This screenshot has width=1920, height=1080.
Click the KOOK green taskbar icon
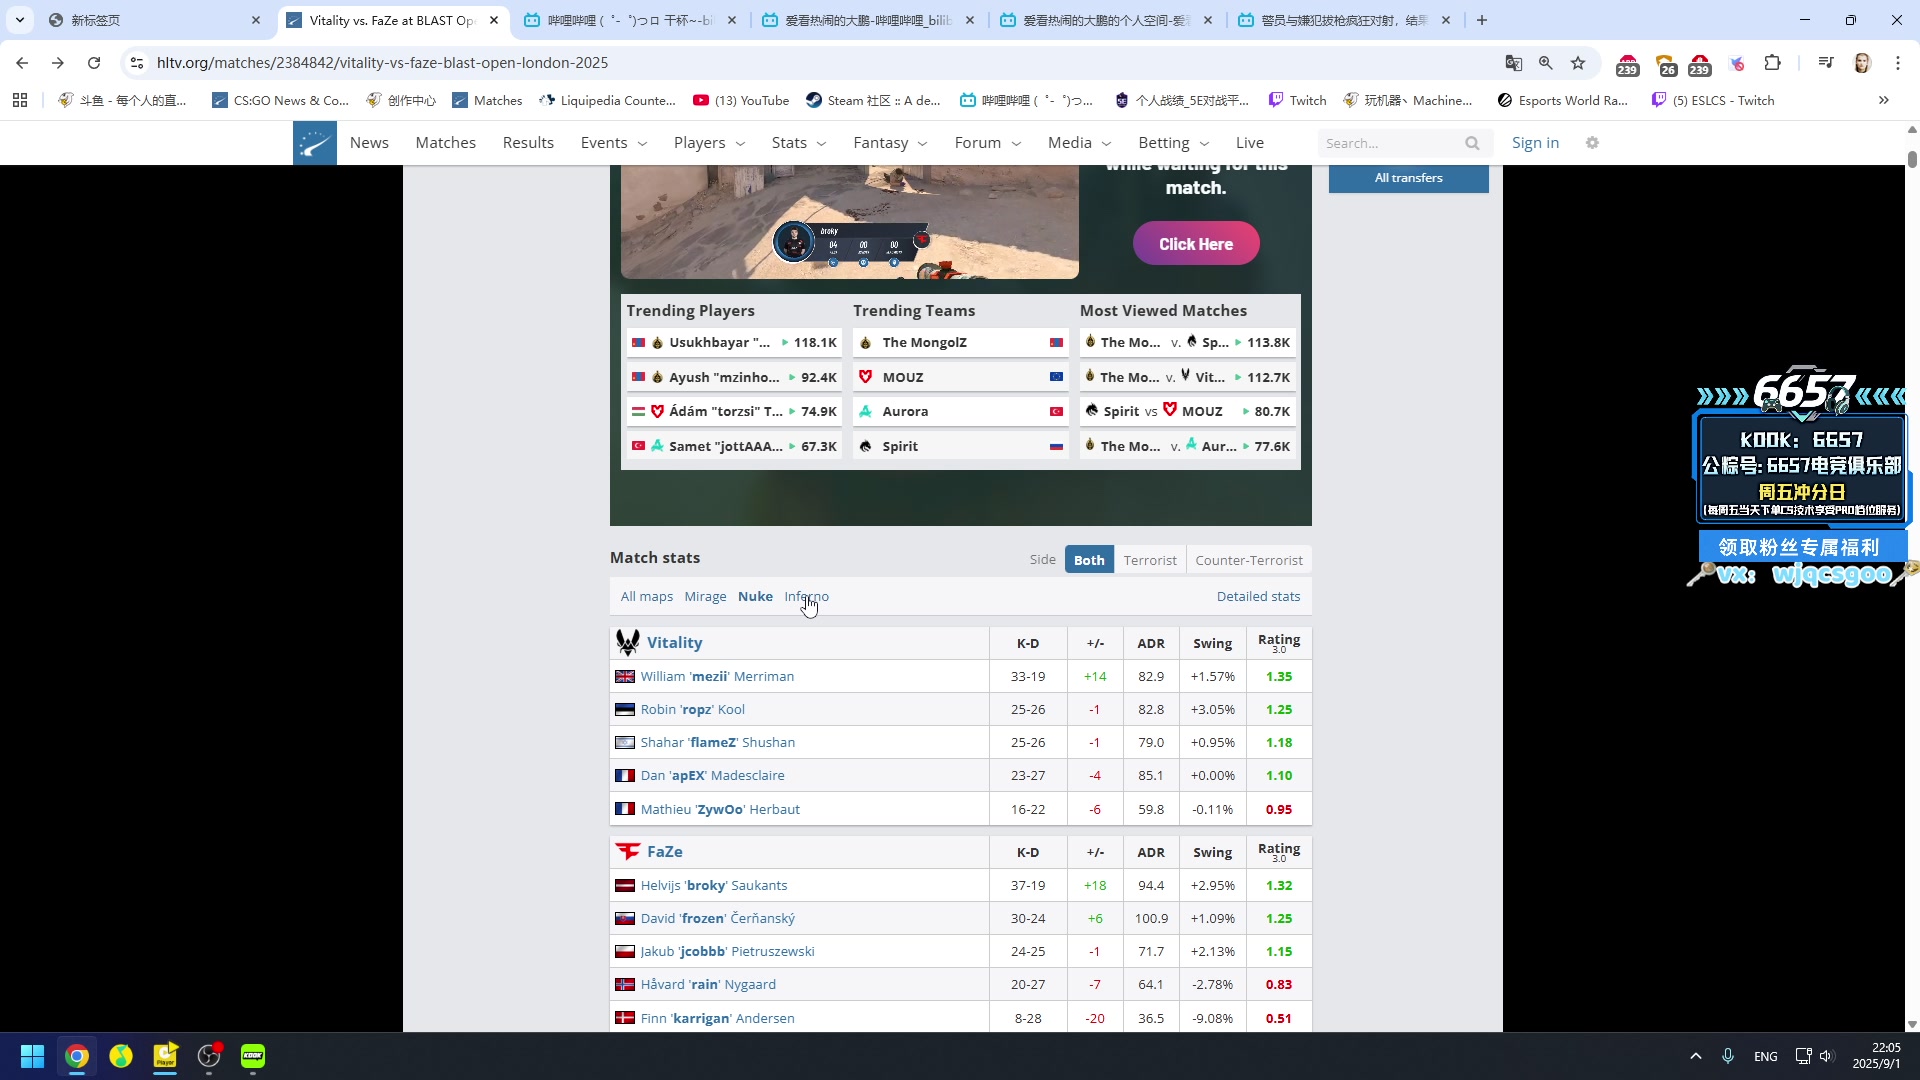(253, 1056)
